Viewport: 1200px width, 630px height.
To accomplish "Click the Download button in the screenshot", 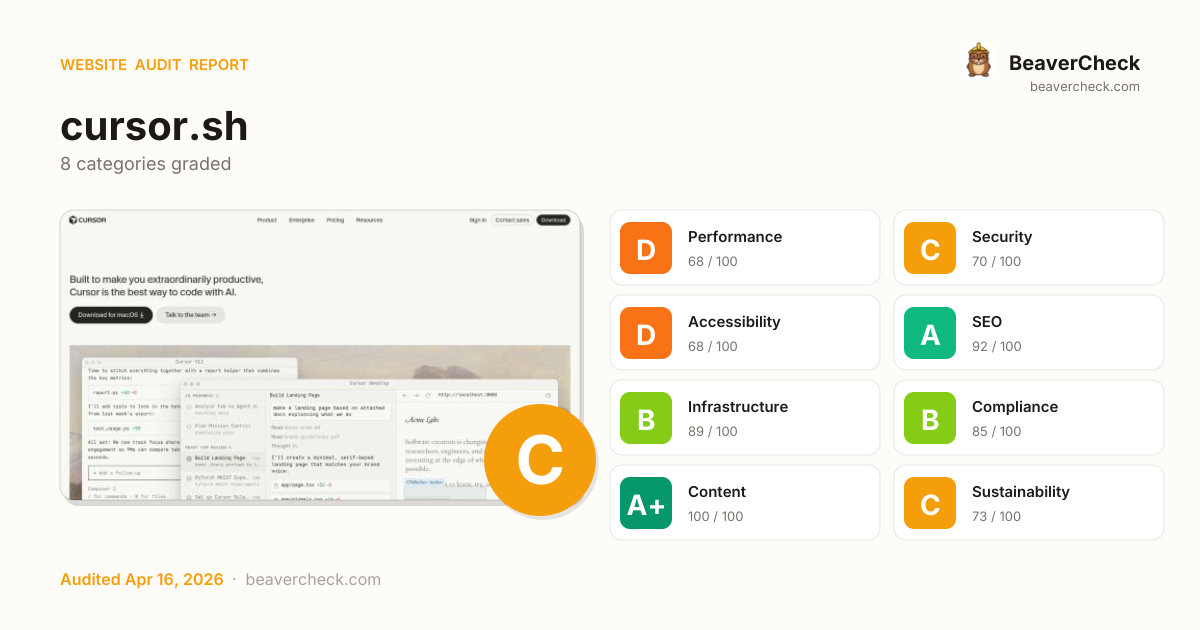I will pyautogui.click(x=553, y=220).
